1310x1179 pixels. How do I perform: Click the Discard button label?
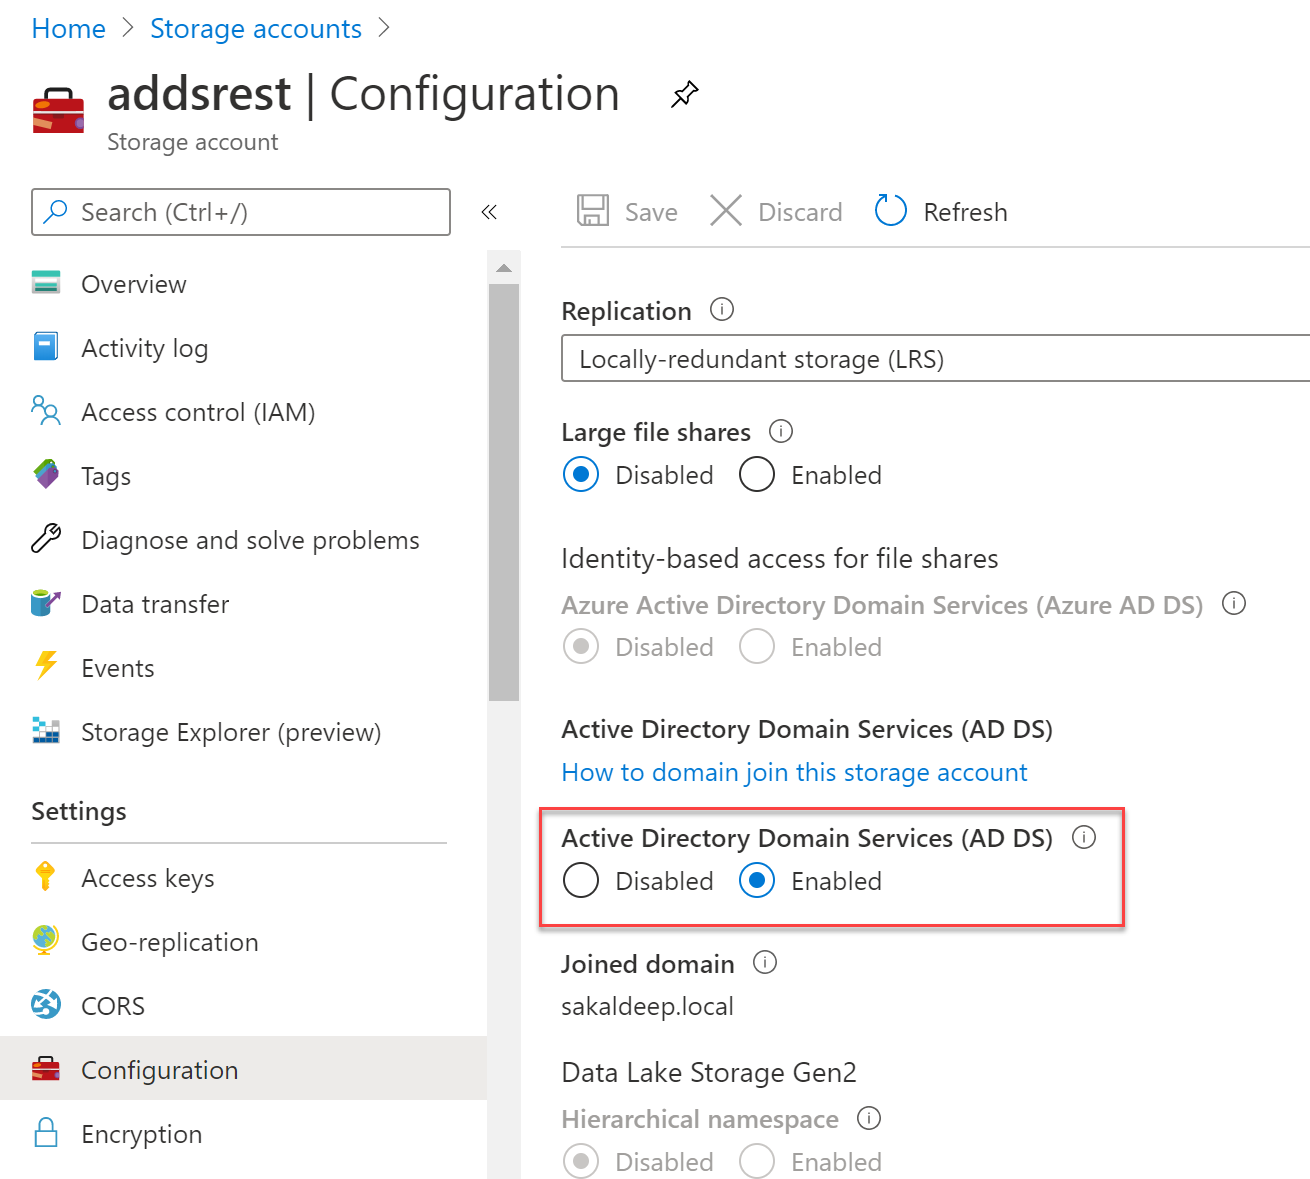800,212
